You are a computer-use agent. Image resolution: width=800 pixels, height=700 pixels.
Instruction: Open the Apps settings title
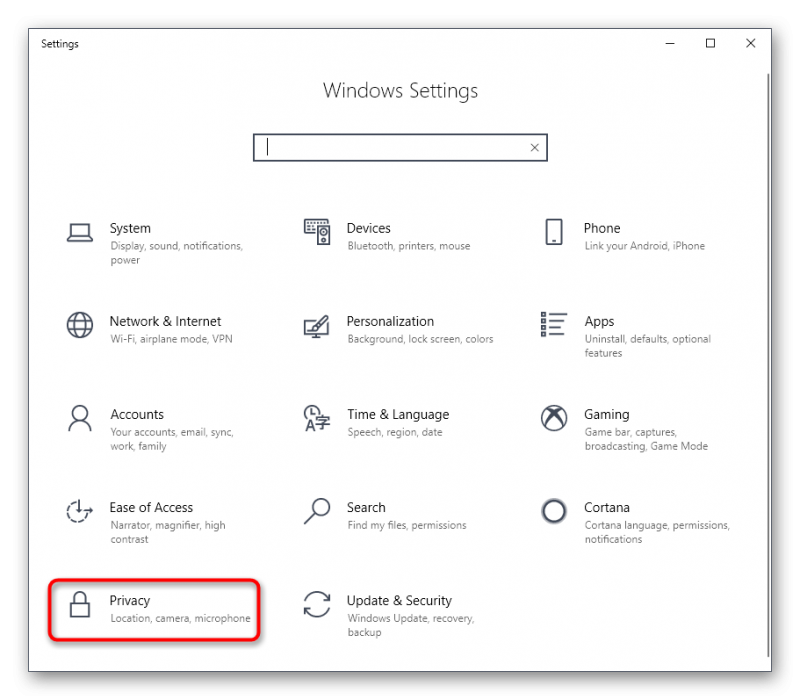coord(599,322)
